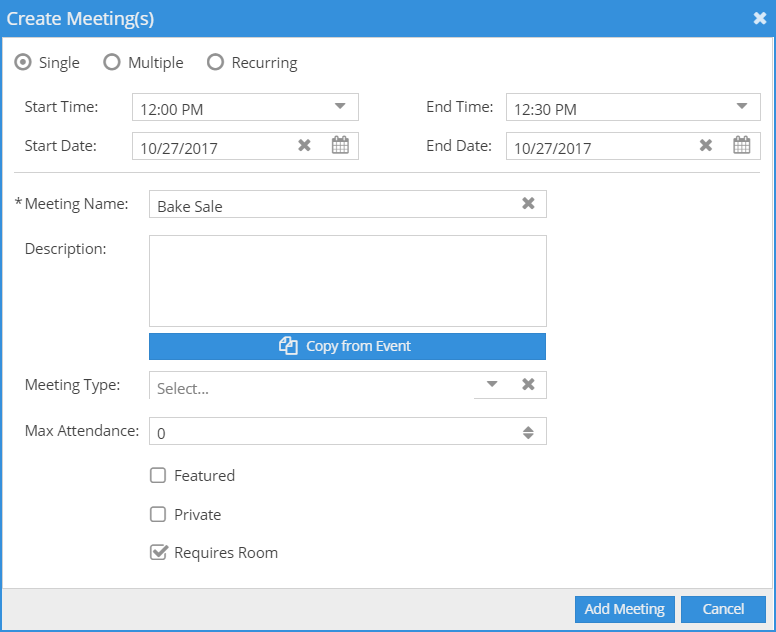Viewport: 776px width, 632px height.
Task: Click the Add Meeting button
Action: point(625,609)
